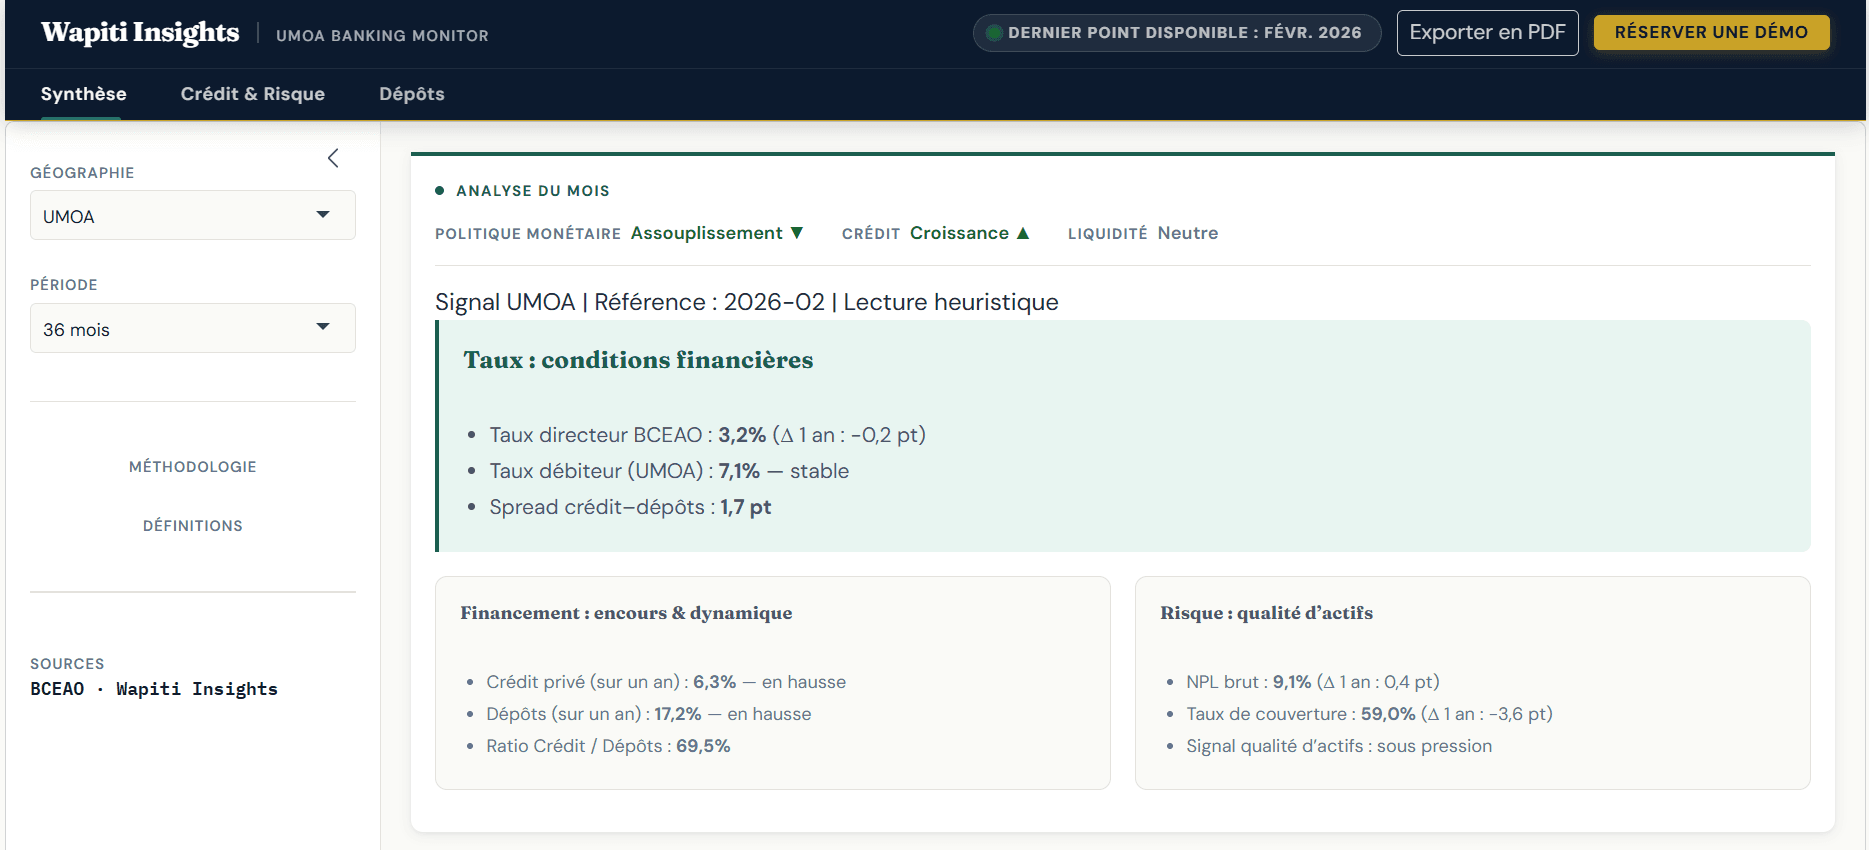Click Risque : qualité d'actifs title
1869x850 pixels.
1266,613
